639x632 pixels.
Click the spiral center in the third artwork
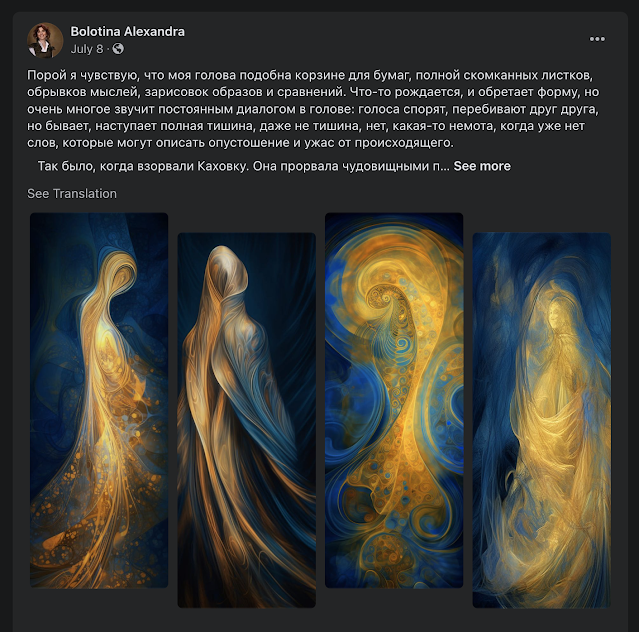(384, 300)
